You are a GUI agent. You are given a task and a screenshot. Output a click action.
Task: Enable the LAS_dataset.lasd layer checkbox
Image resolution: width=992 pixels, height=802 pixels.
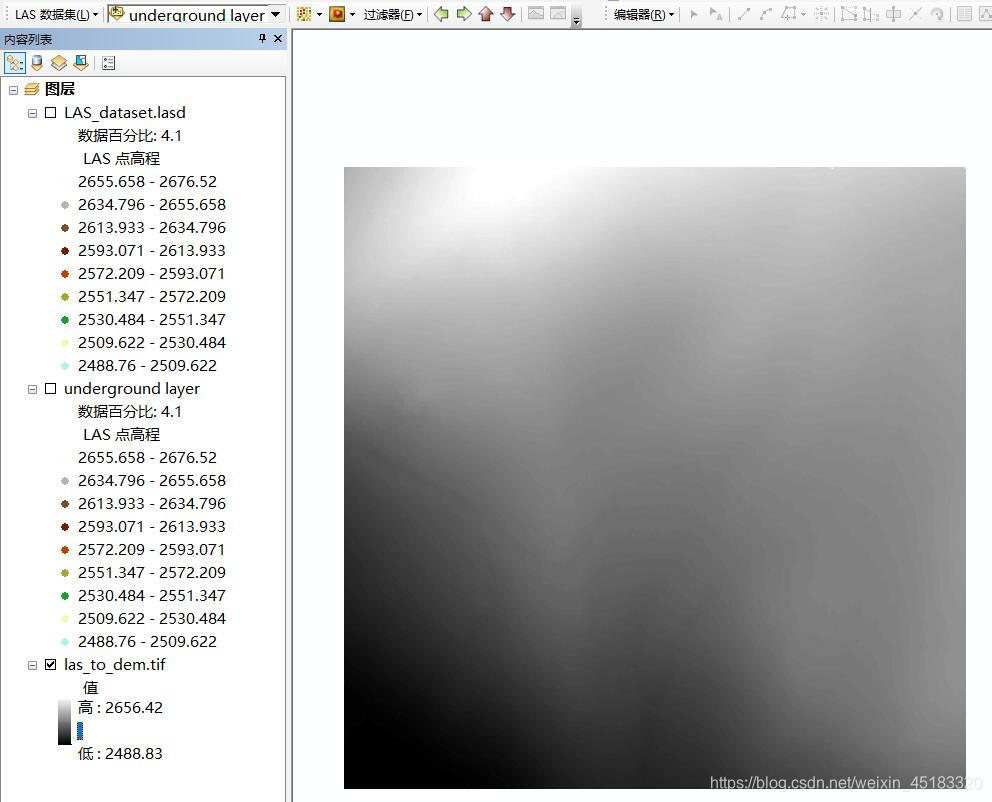[x=51, y=113]
